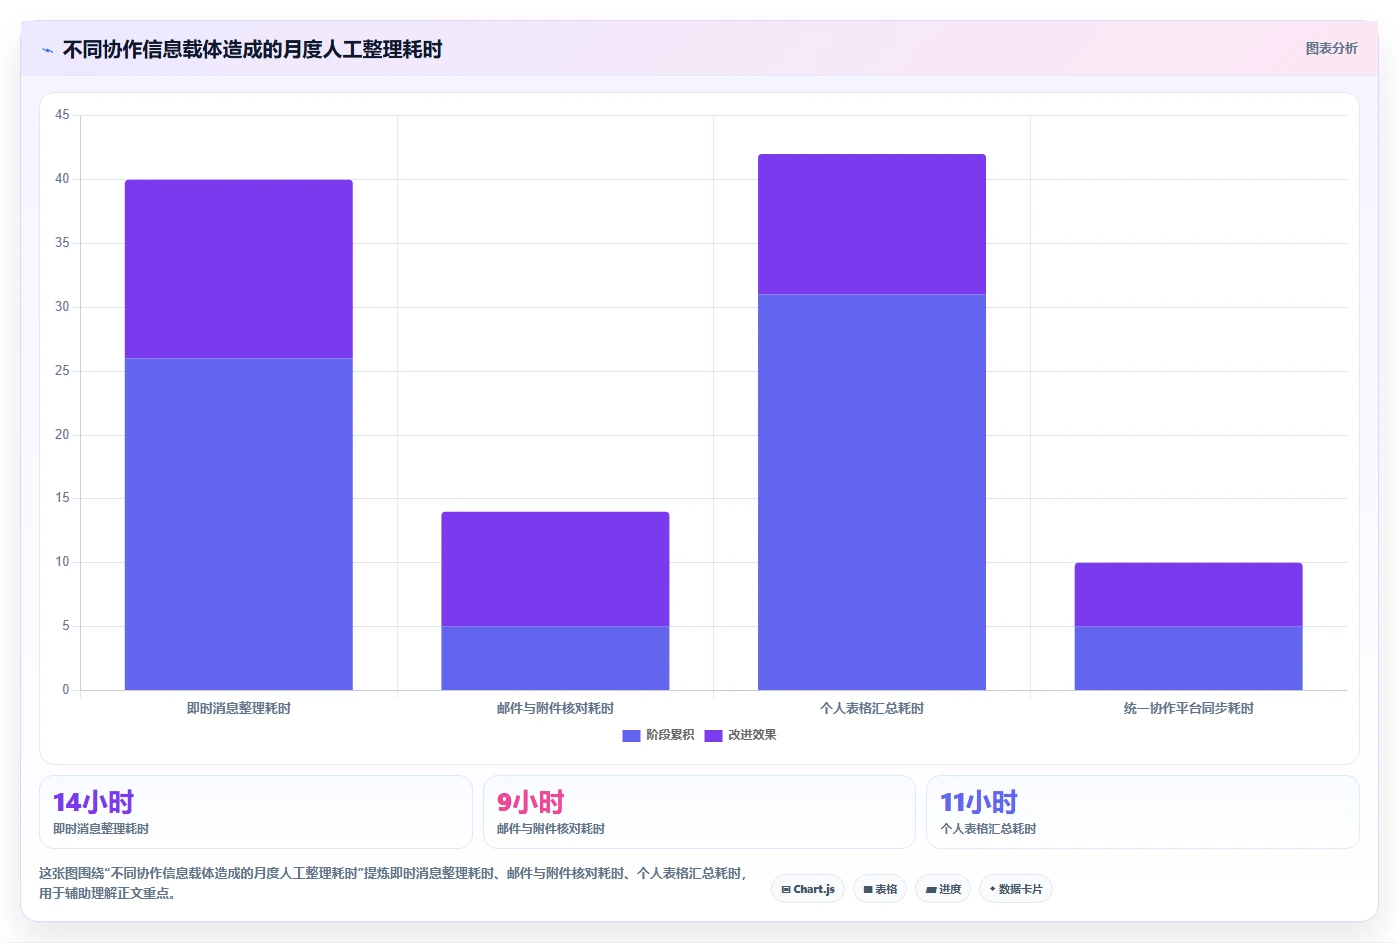This screenshot has height=943, width=1399.
Task: Click the purple 即时消息整理耗时 bar segment
Action: tap(238, 269)
